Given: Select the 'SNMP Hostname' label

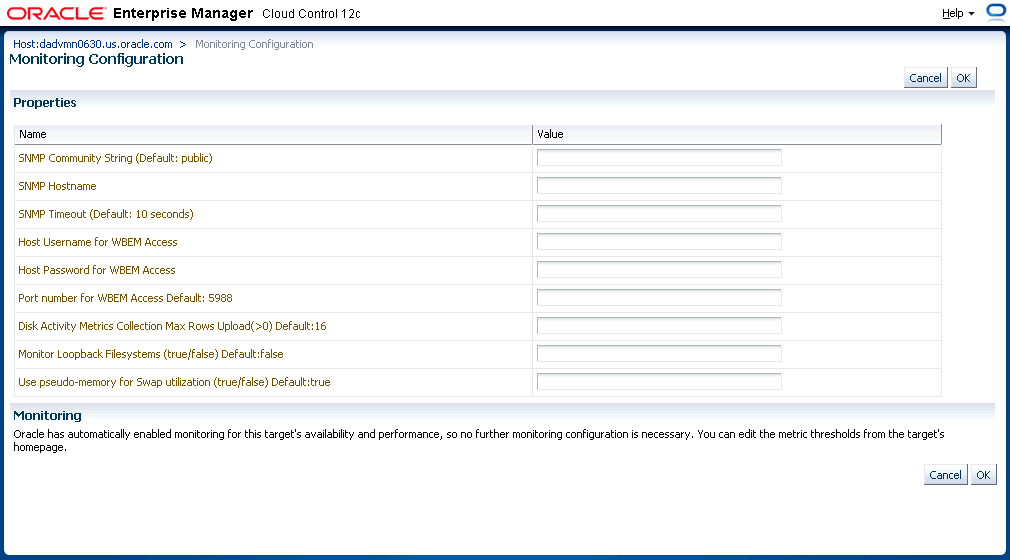Looking at the screenshot, I should [x=57, y=186].
